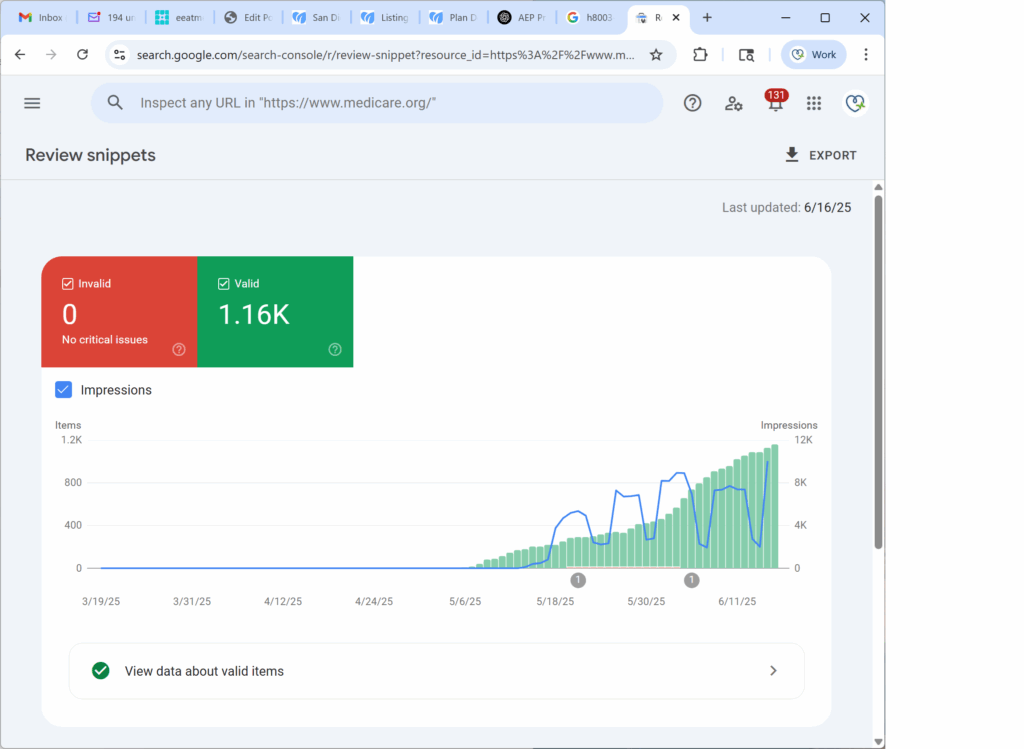
Task: Open user and permissions settings icon
Action: click(733, 103)
